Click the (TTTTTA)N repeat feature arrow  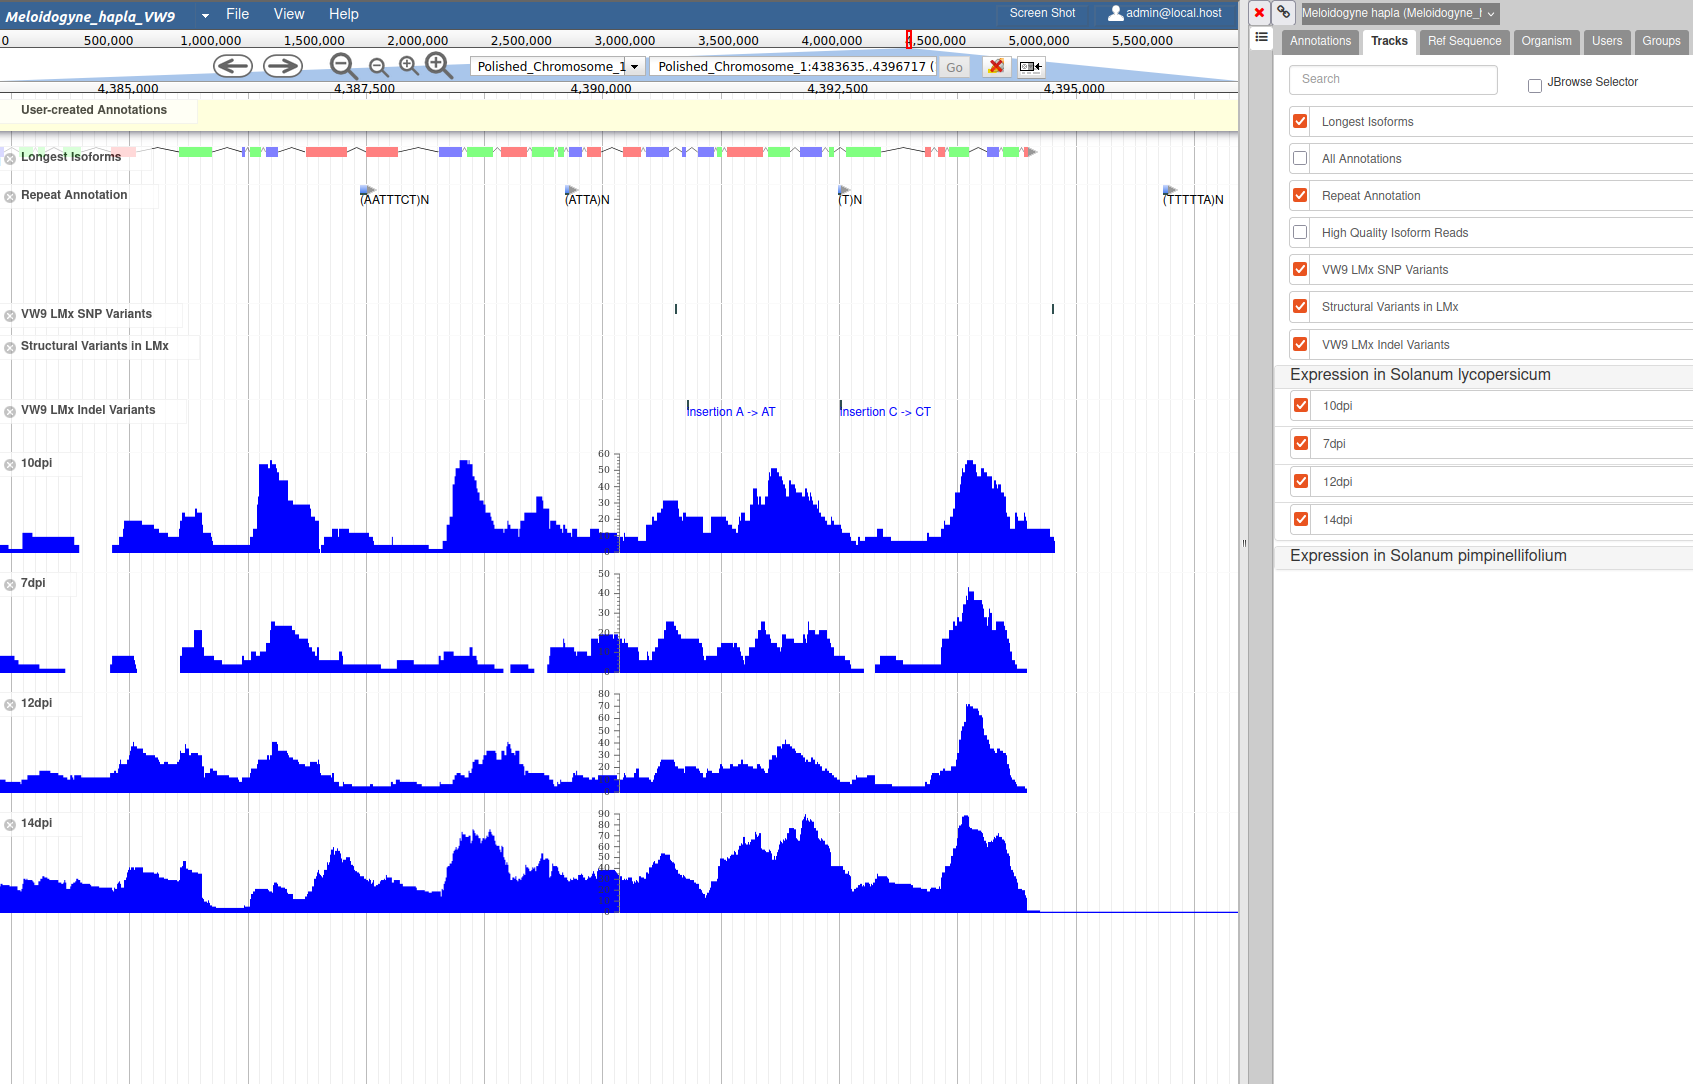(1169, 189)
